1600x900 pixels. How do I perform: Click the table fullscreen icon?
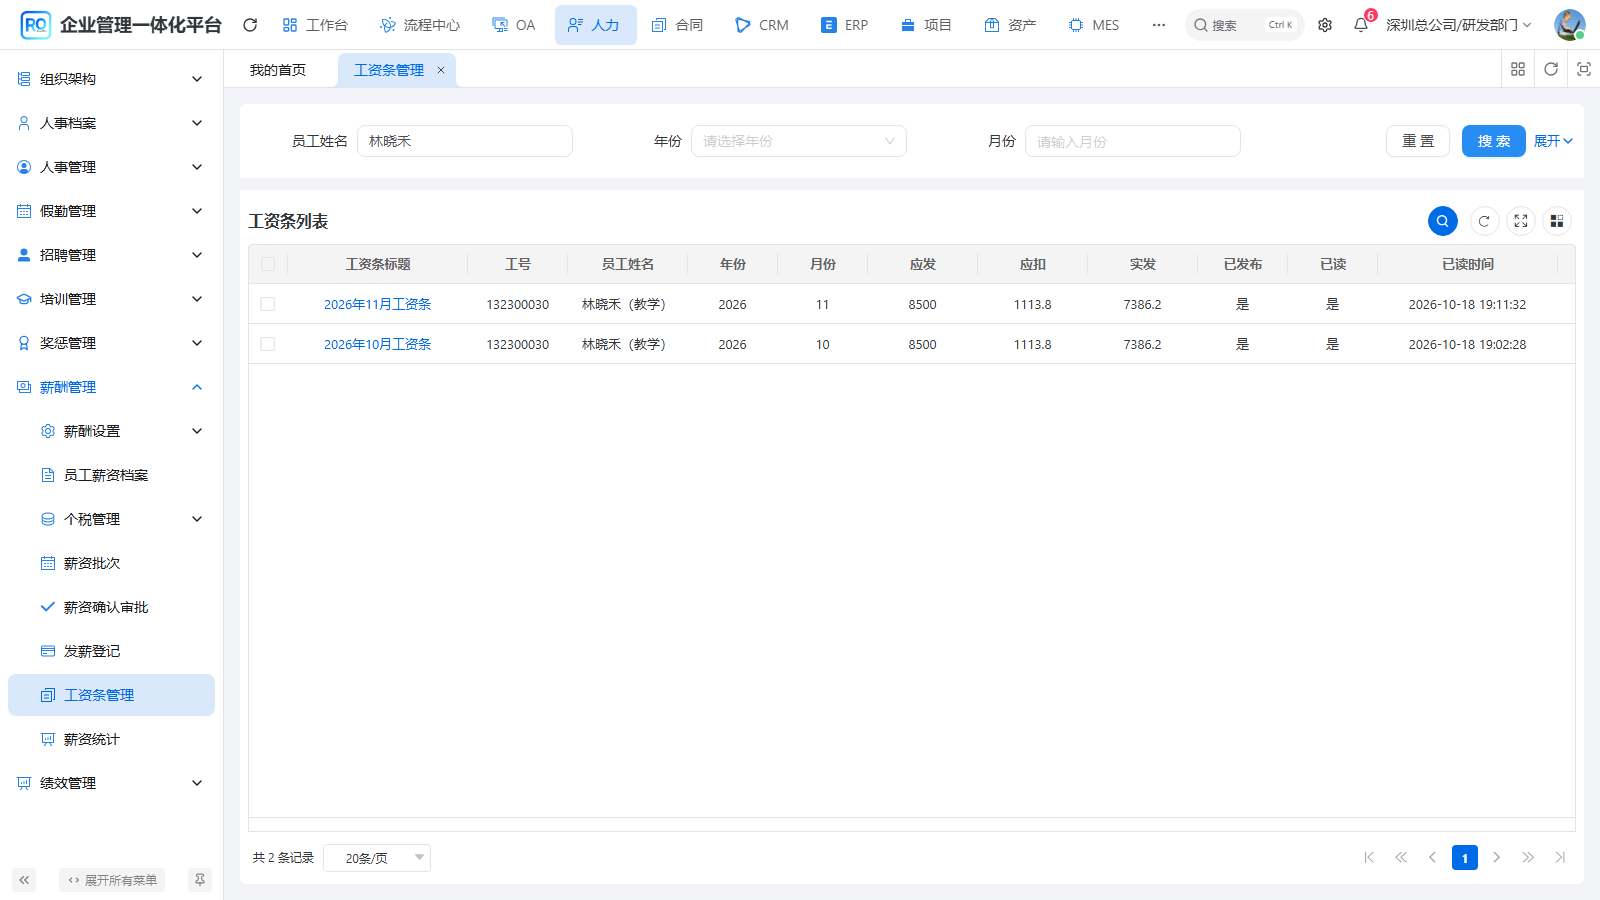[x=1521, y=221]
